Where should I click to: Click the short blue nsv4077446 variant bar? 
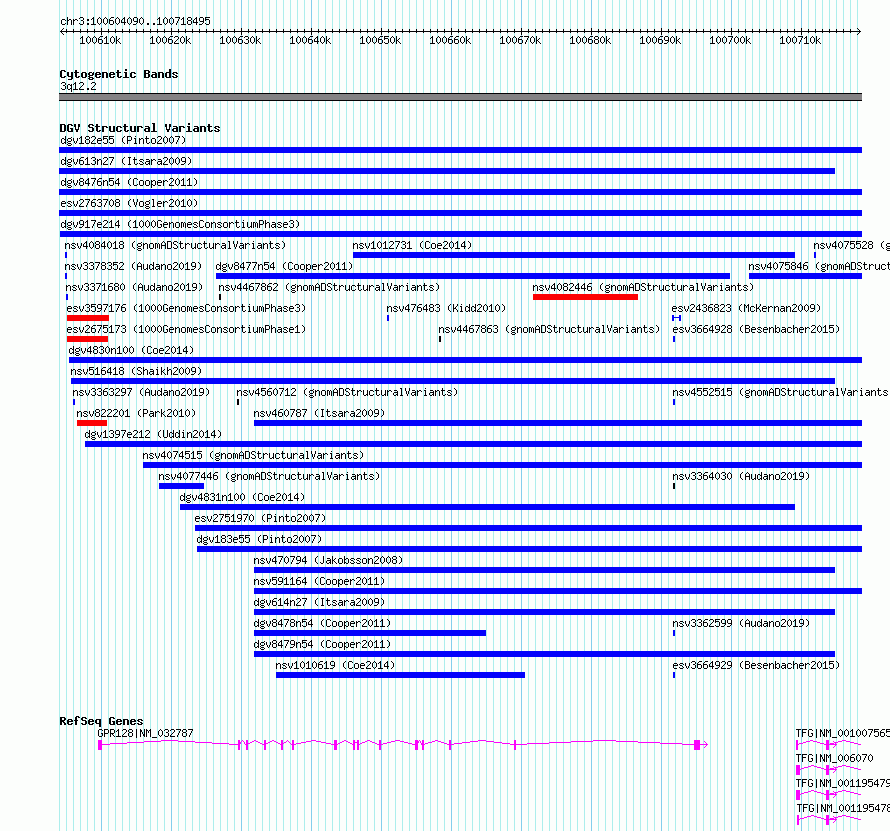(181, 486)
